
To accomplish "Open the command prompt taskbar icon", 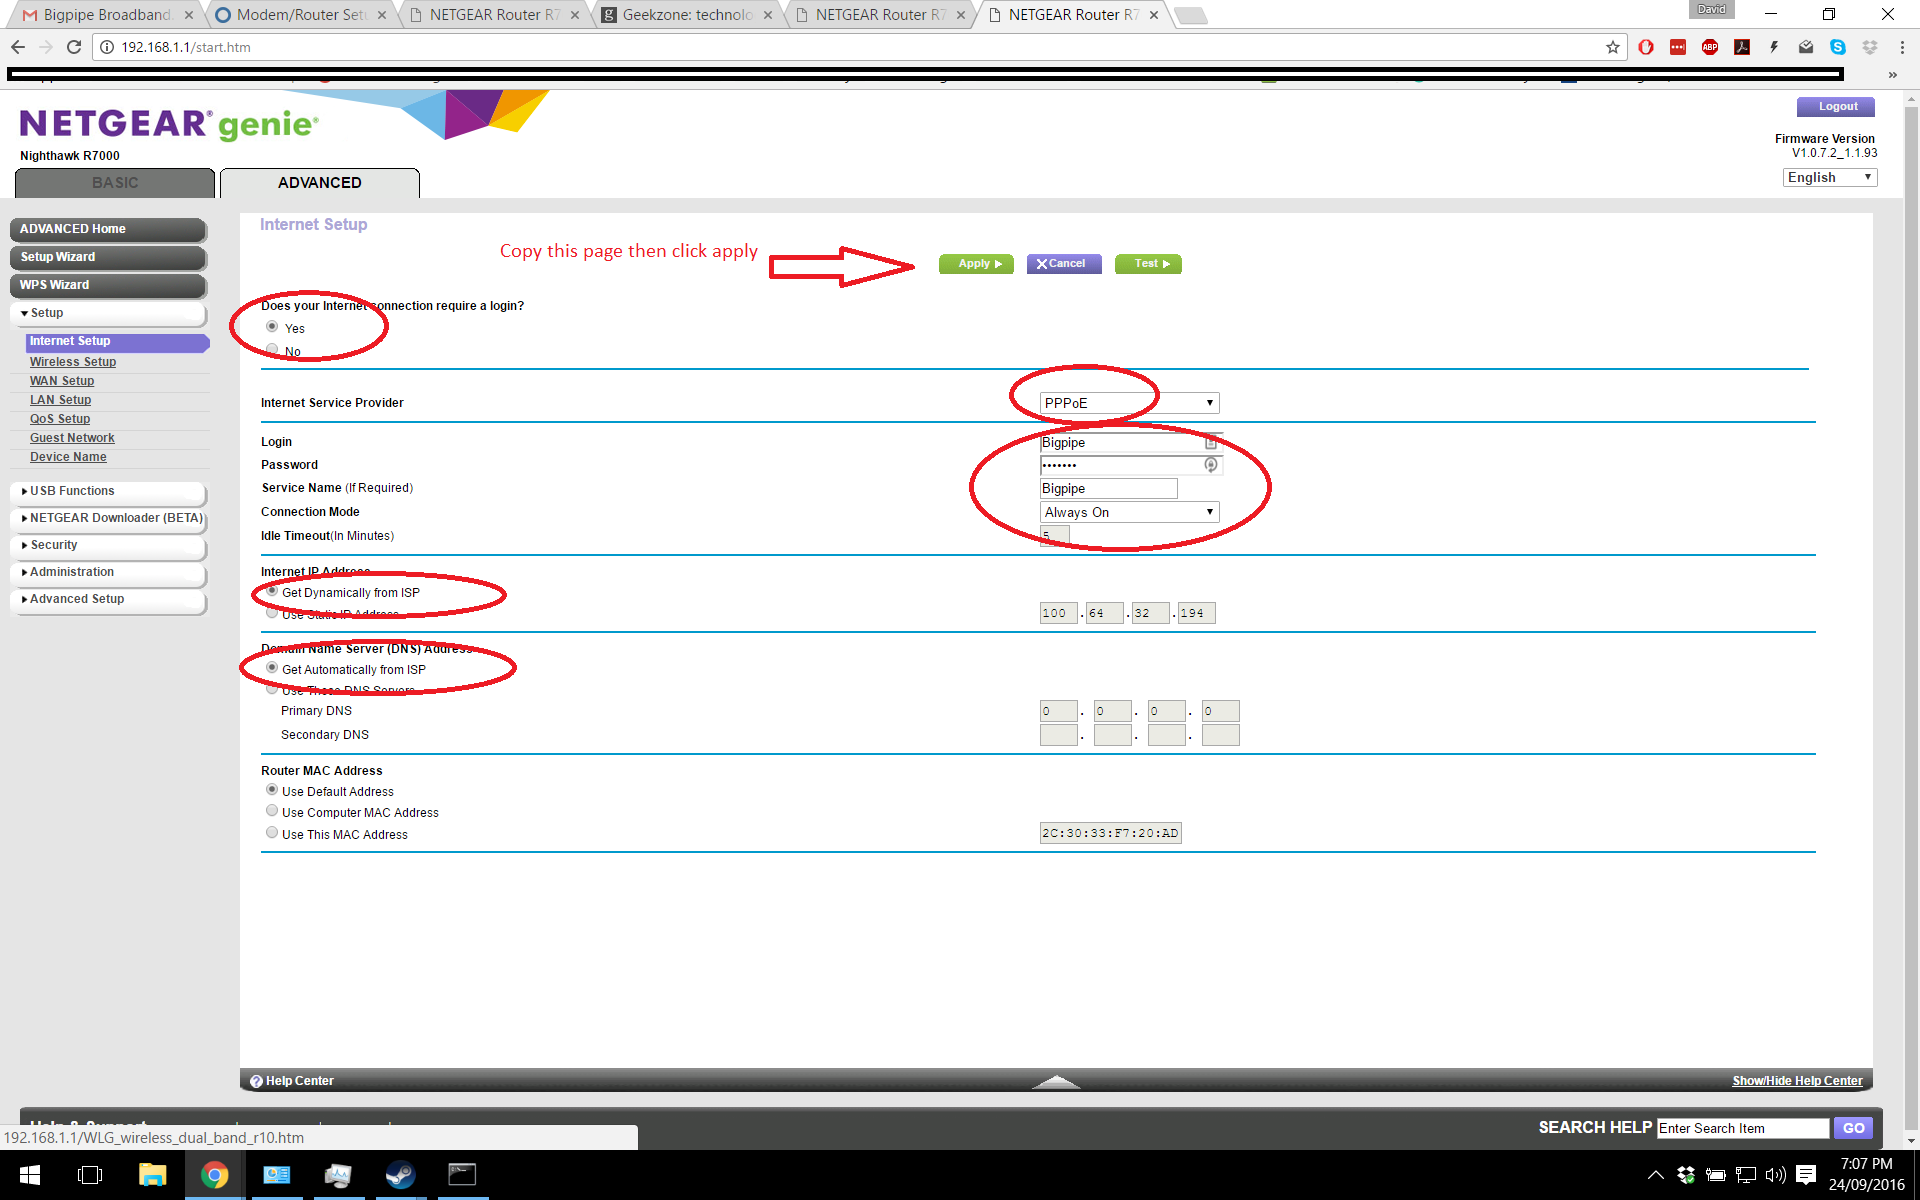I will pos(462,1175).
